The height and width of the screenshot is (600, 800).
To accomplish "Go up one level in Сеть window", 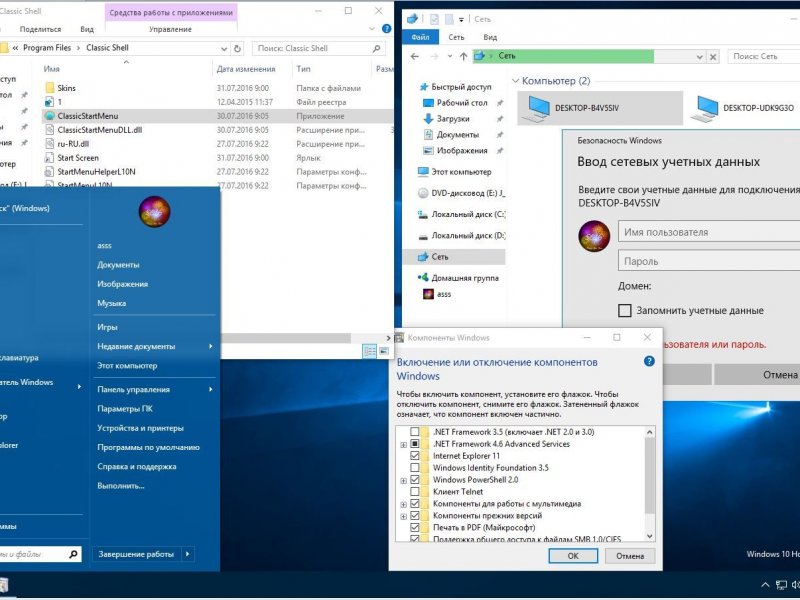I will 463,57.
